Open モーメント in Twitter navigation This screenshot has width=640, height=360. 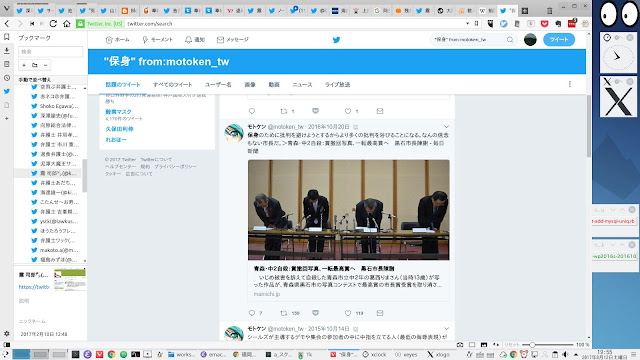pyautogui.click(x=157, y=40)
